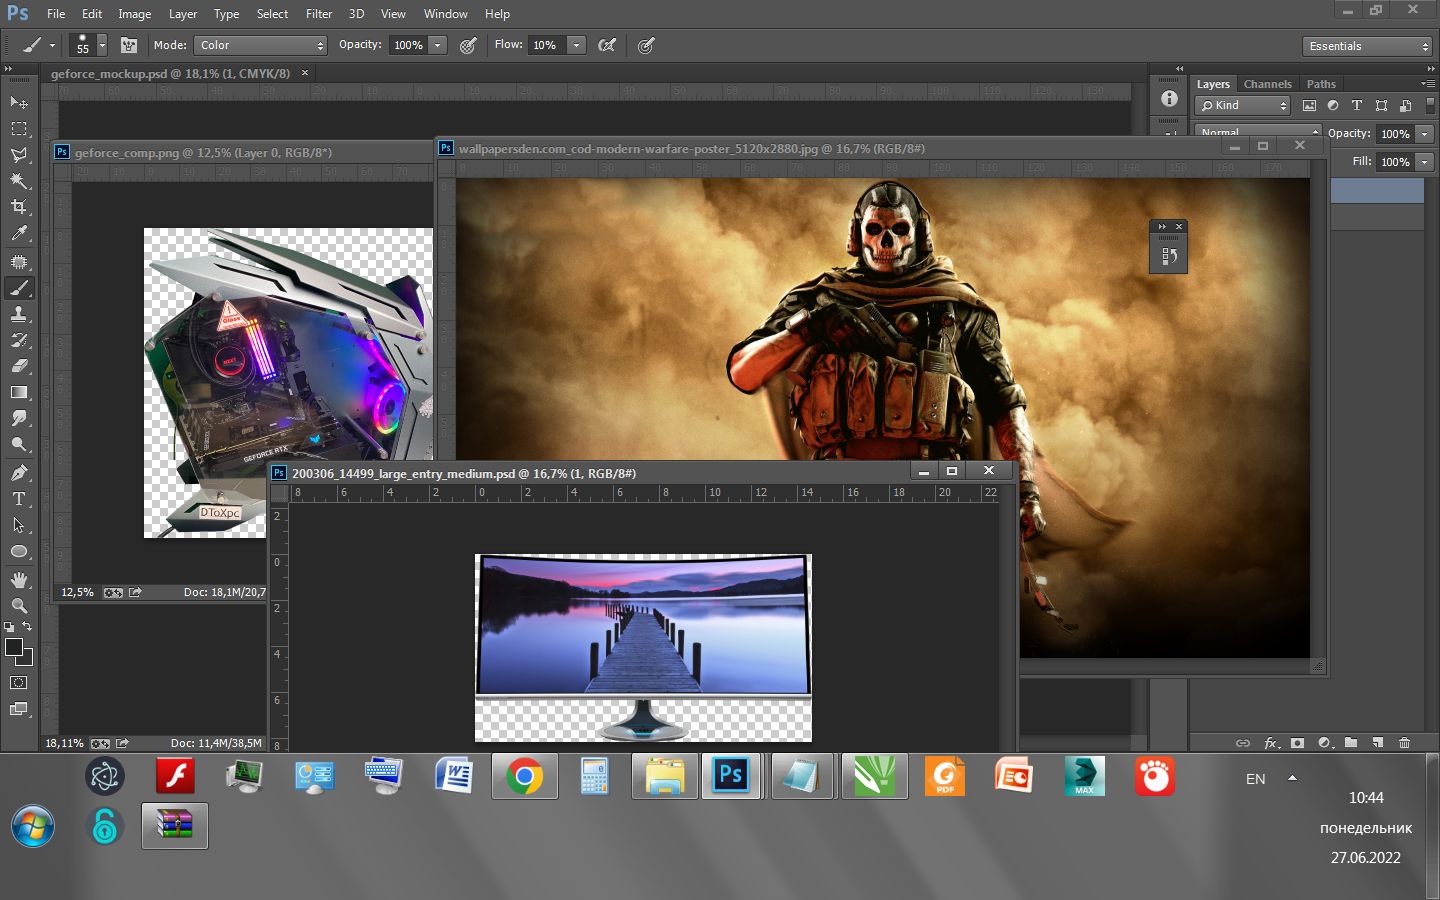The image size is (1440, 900).
Task: Set the foreground color swatch
Action: pyautogui.click(x=14, y=647)
